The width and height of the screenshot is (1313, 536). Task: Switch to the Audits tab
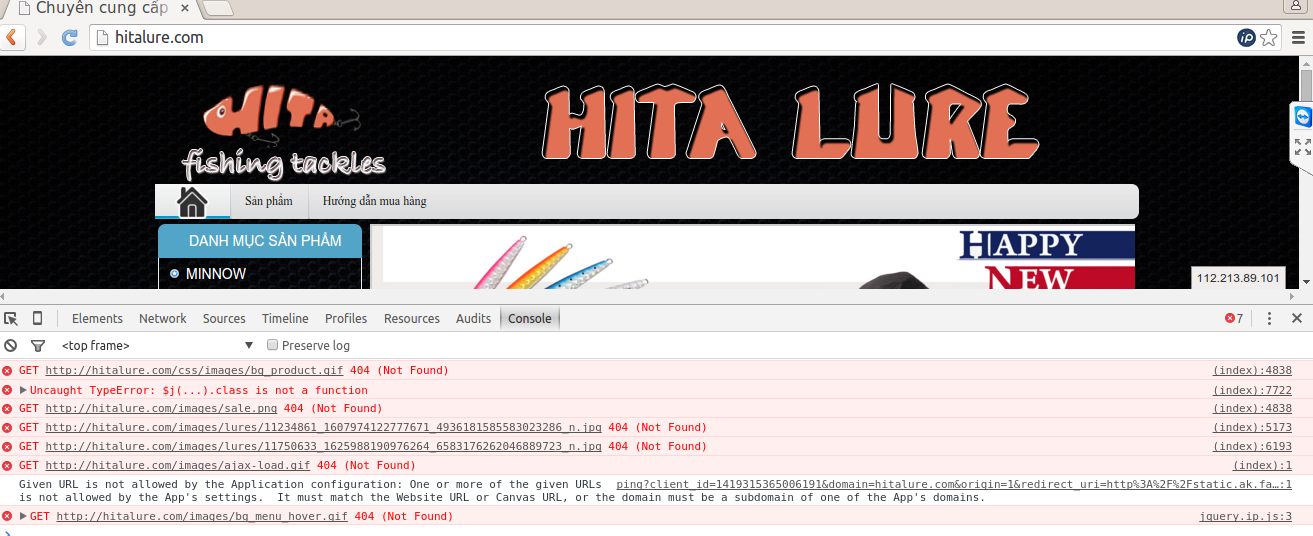pos(474,318)
